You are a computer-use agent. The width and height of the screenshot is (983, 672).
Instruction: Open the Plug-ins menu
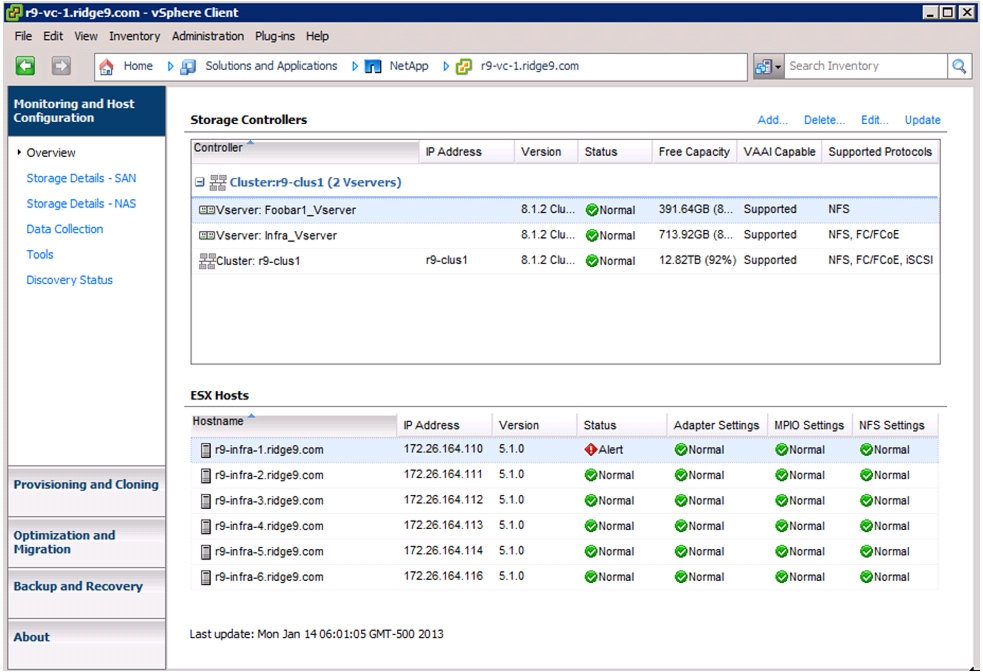click(x=275, y=36)
